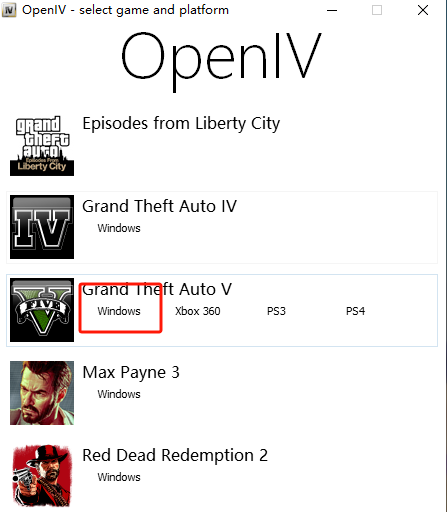Image resolution: width=447 pixels, height=512 pixels.
Task: Click the Max Payne 3 title text
Action: tap(131, 372)
